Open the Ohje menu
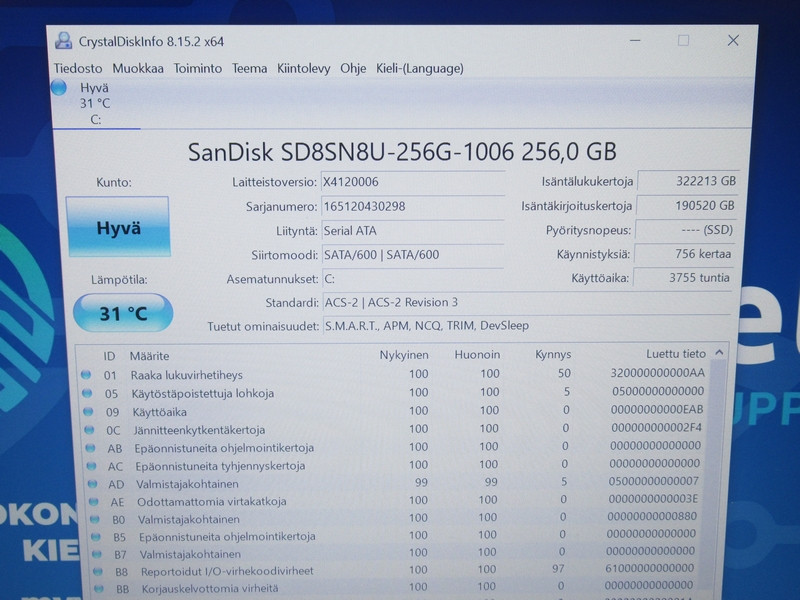Image resolution: width=800 pixels, height=600 pixels. 353,68
